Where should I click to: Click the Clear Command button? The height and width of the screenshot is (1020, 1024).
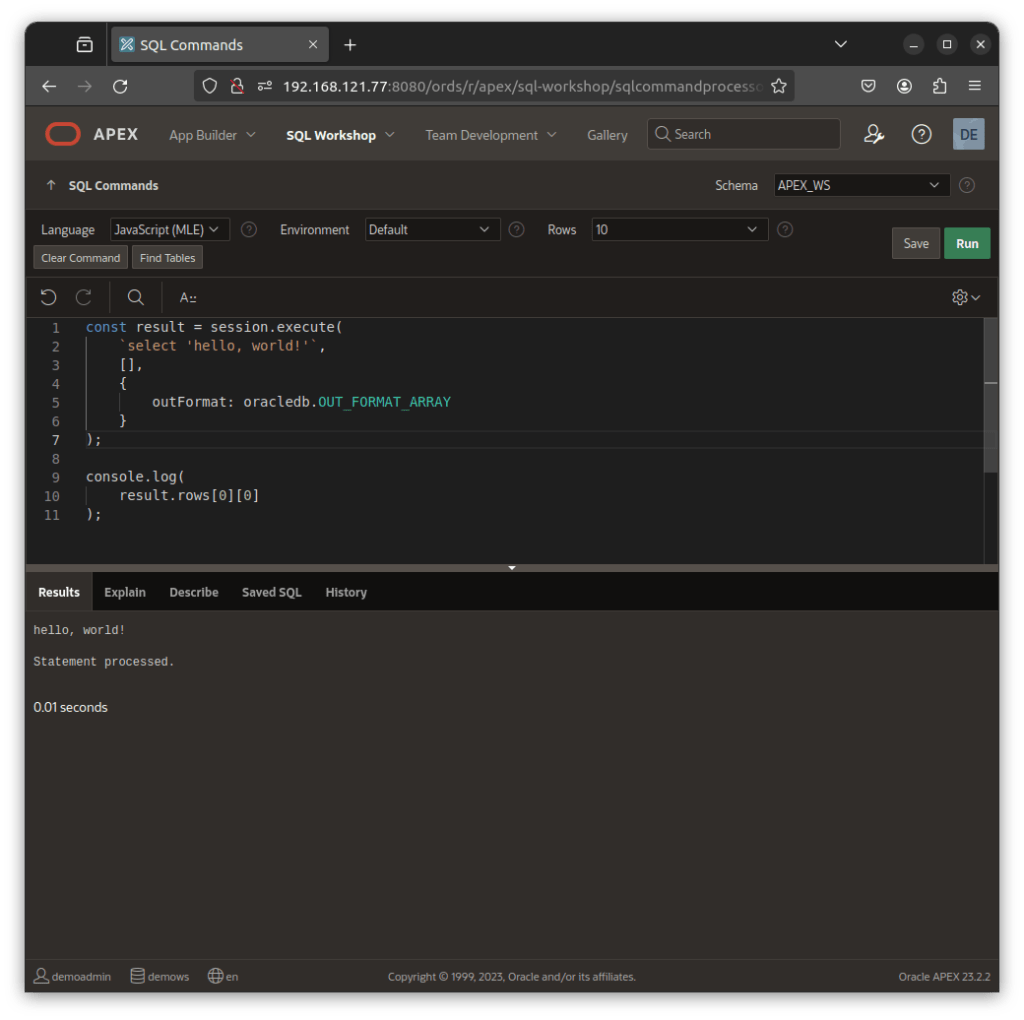pyautogui.click(x=80, y=258)
